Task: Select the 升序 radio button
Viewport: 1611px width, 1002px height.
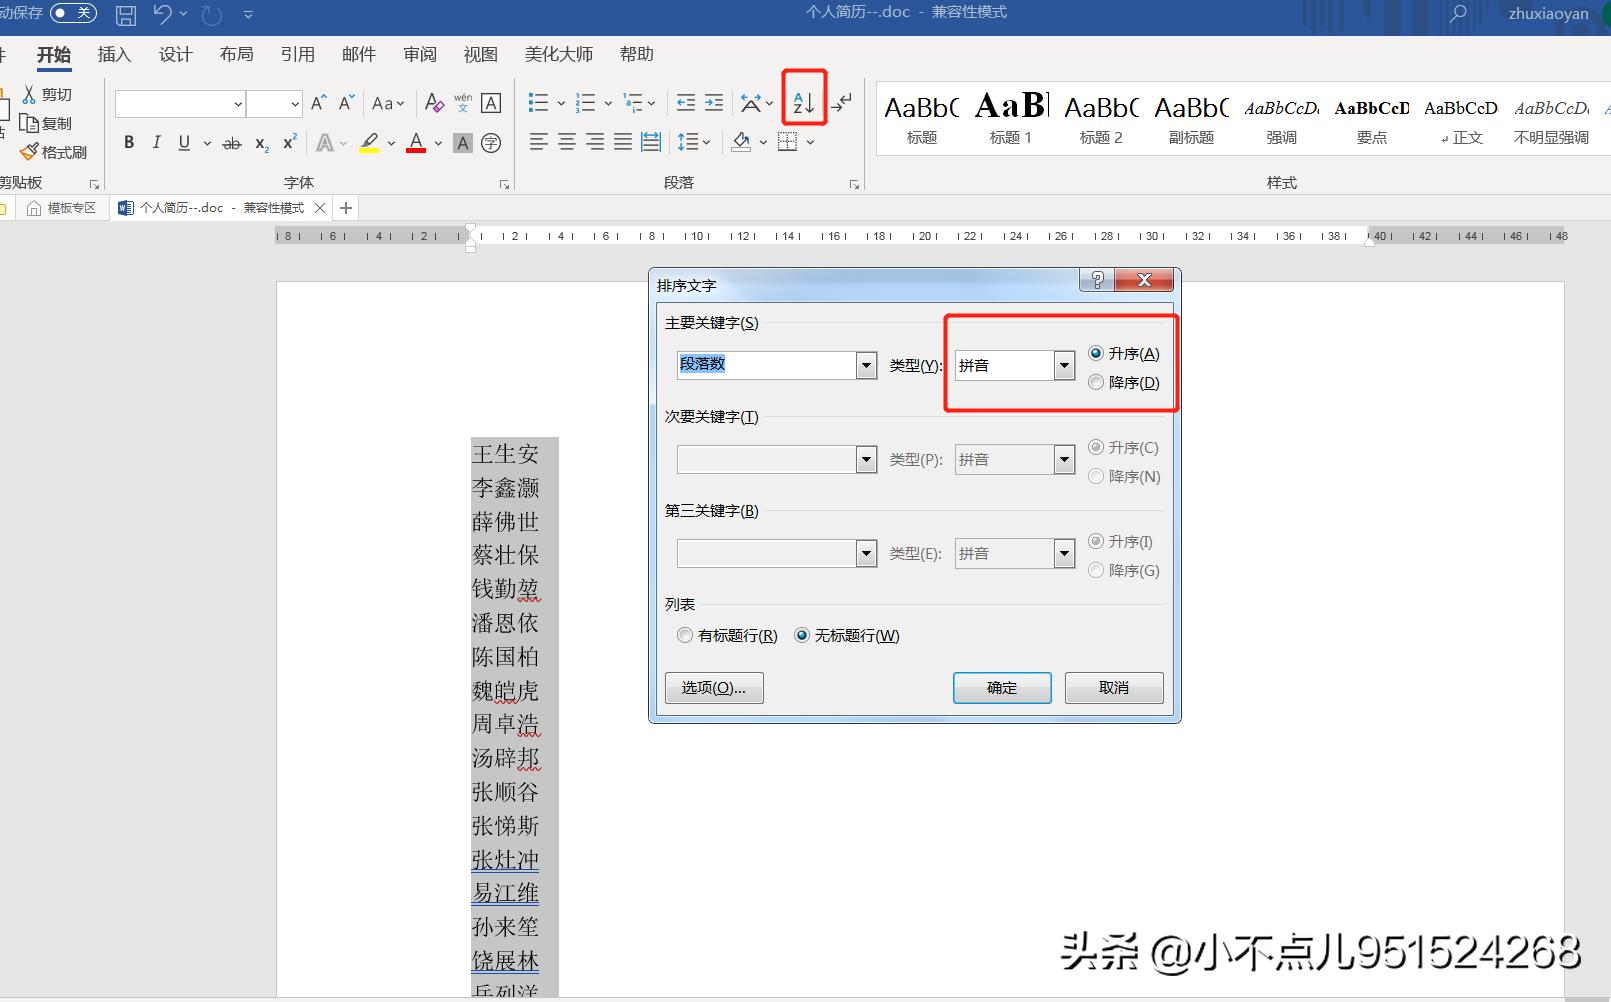Action: [x=1096, y=353]
